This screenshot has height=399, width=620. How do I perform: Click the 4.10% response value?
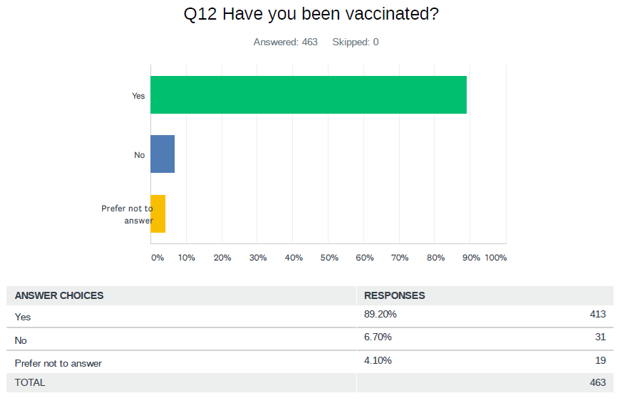tap(378, 361)
